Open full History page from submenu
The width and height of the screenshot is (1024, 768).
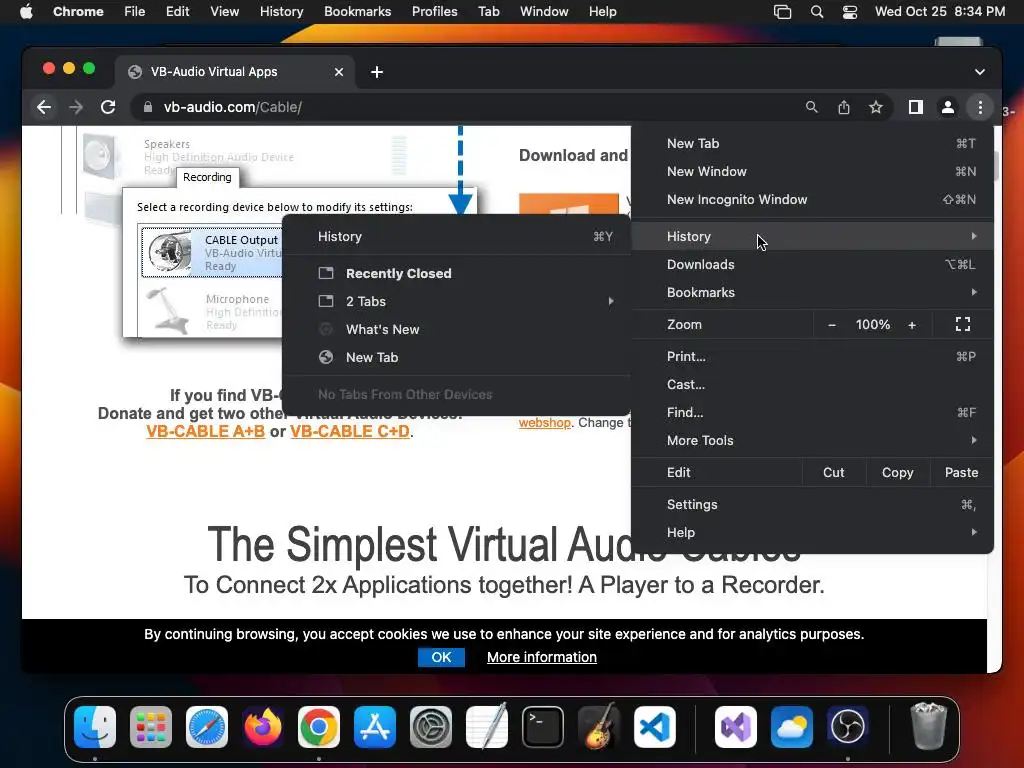(x=456, y=236)
